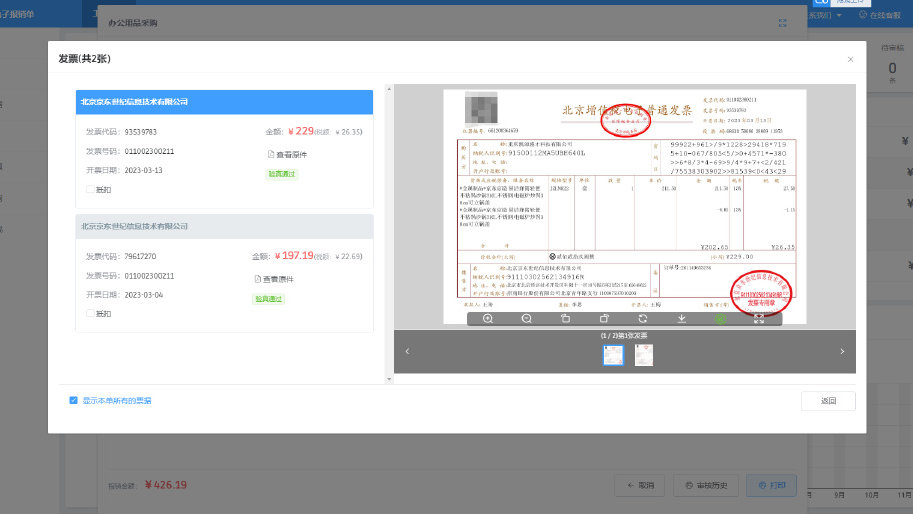The width and height of the screenshot is (913, 514).
Task: Go to the next invoice image
Action: (842, 352)
